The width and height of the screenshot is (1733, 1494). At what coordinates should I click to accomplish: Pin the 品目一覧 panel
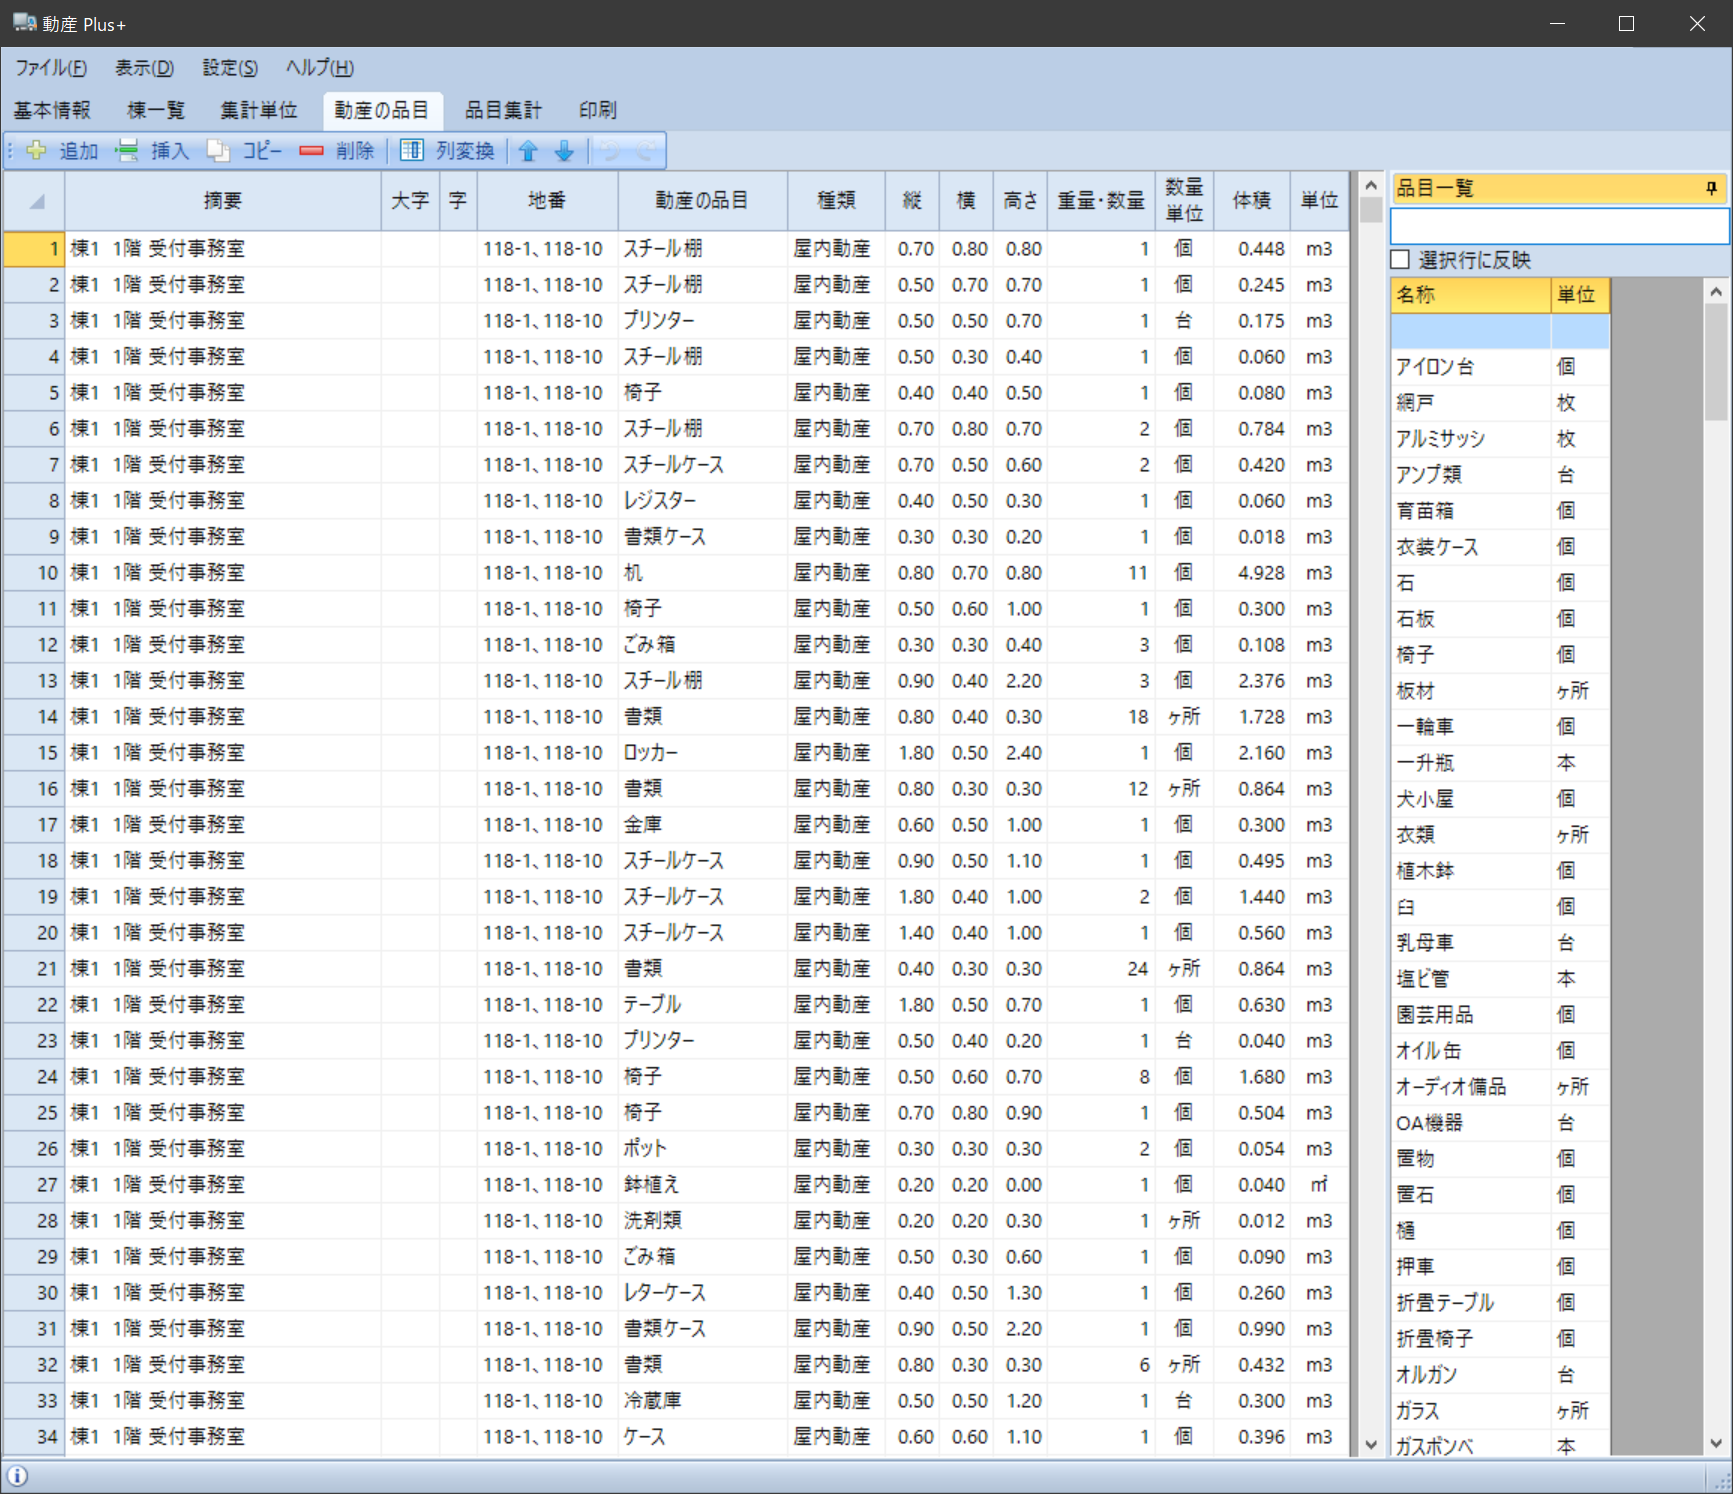(x=1711, y=188)
